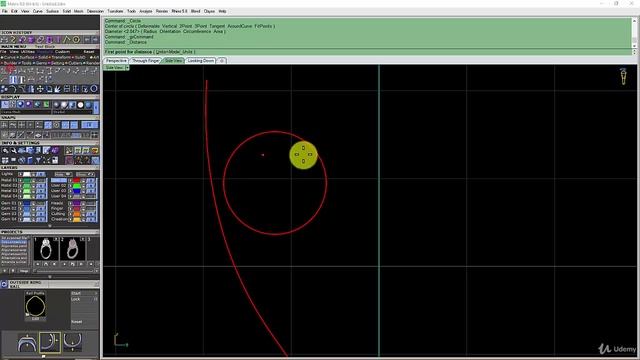This screenshot has width=640, height=360.
Task: Select the middle side-view rail option thumbnail
Action: (50, 342)
